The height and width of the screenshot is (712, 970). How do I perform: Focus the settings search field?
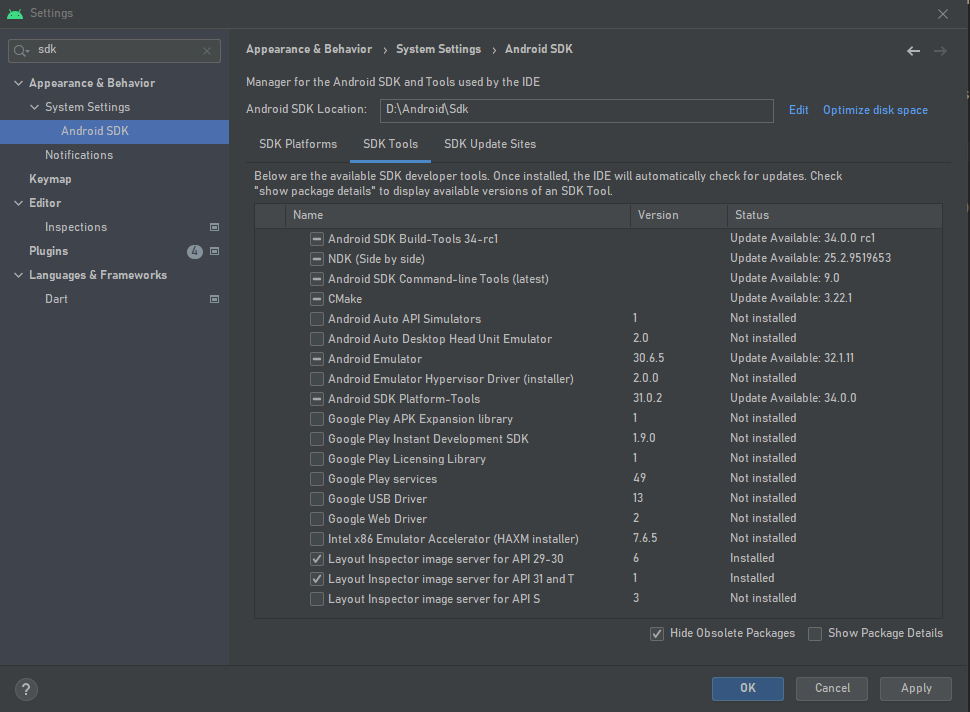[114, 51]
